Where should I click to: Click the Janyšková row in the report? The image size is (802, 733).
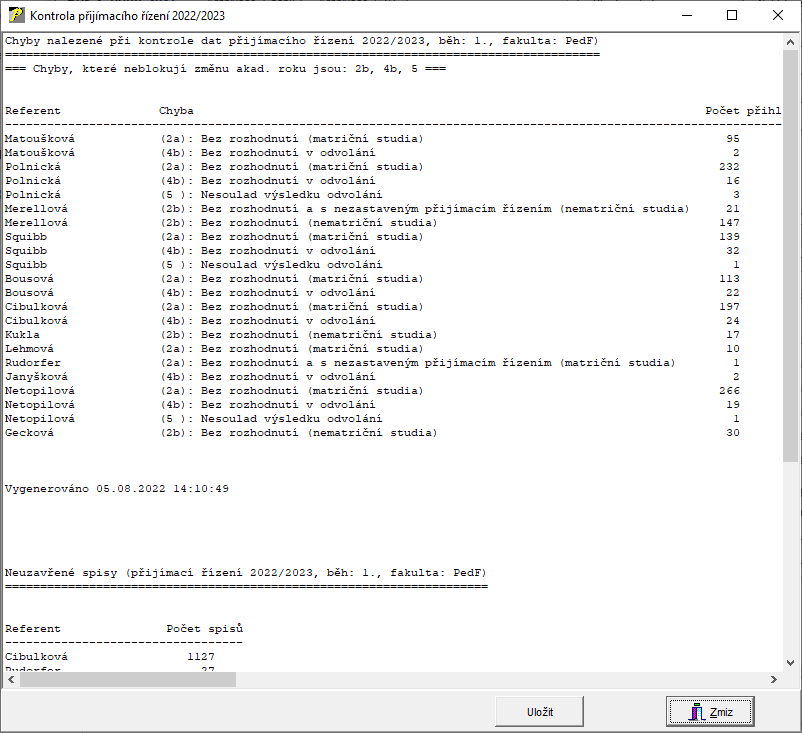300,376
